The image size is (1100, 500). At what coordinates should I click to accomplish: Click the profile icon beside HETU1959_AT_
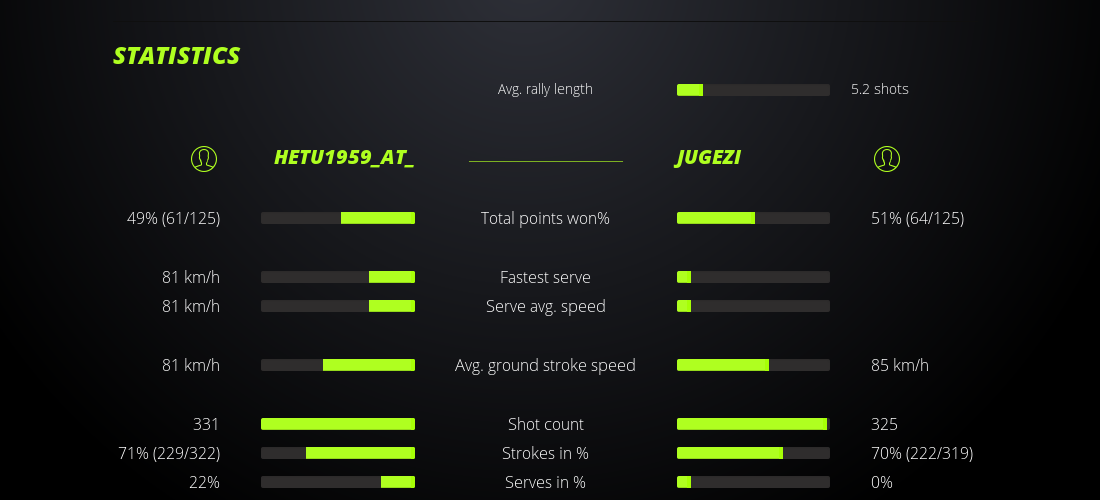coord(204,158)
